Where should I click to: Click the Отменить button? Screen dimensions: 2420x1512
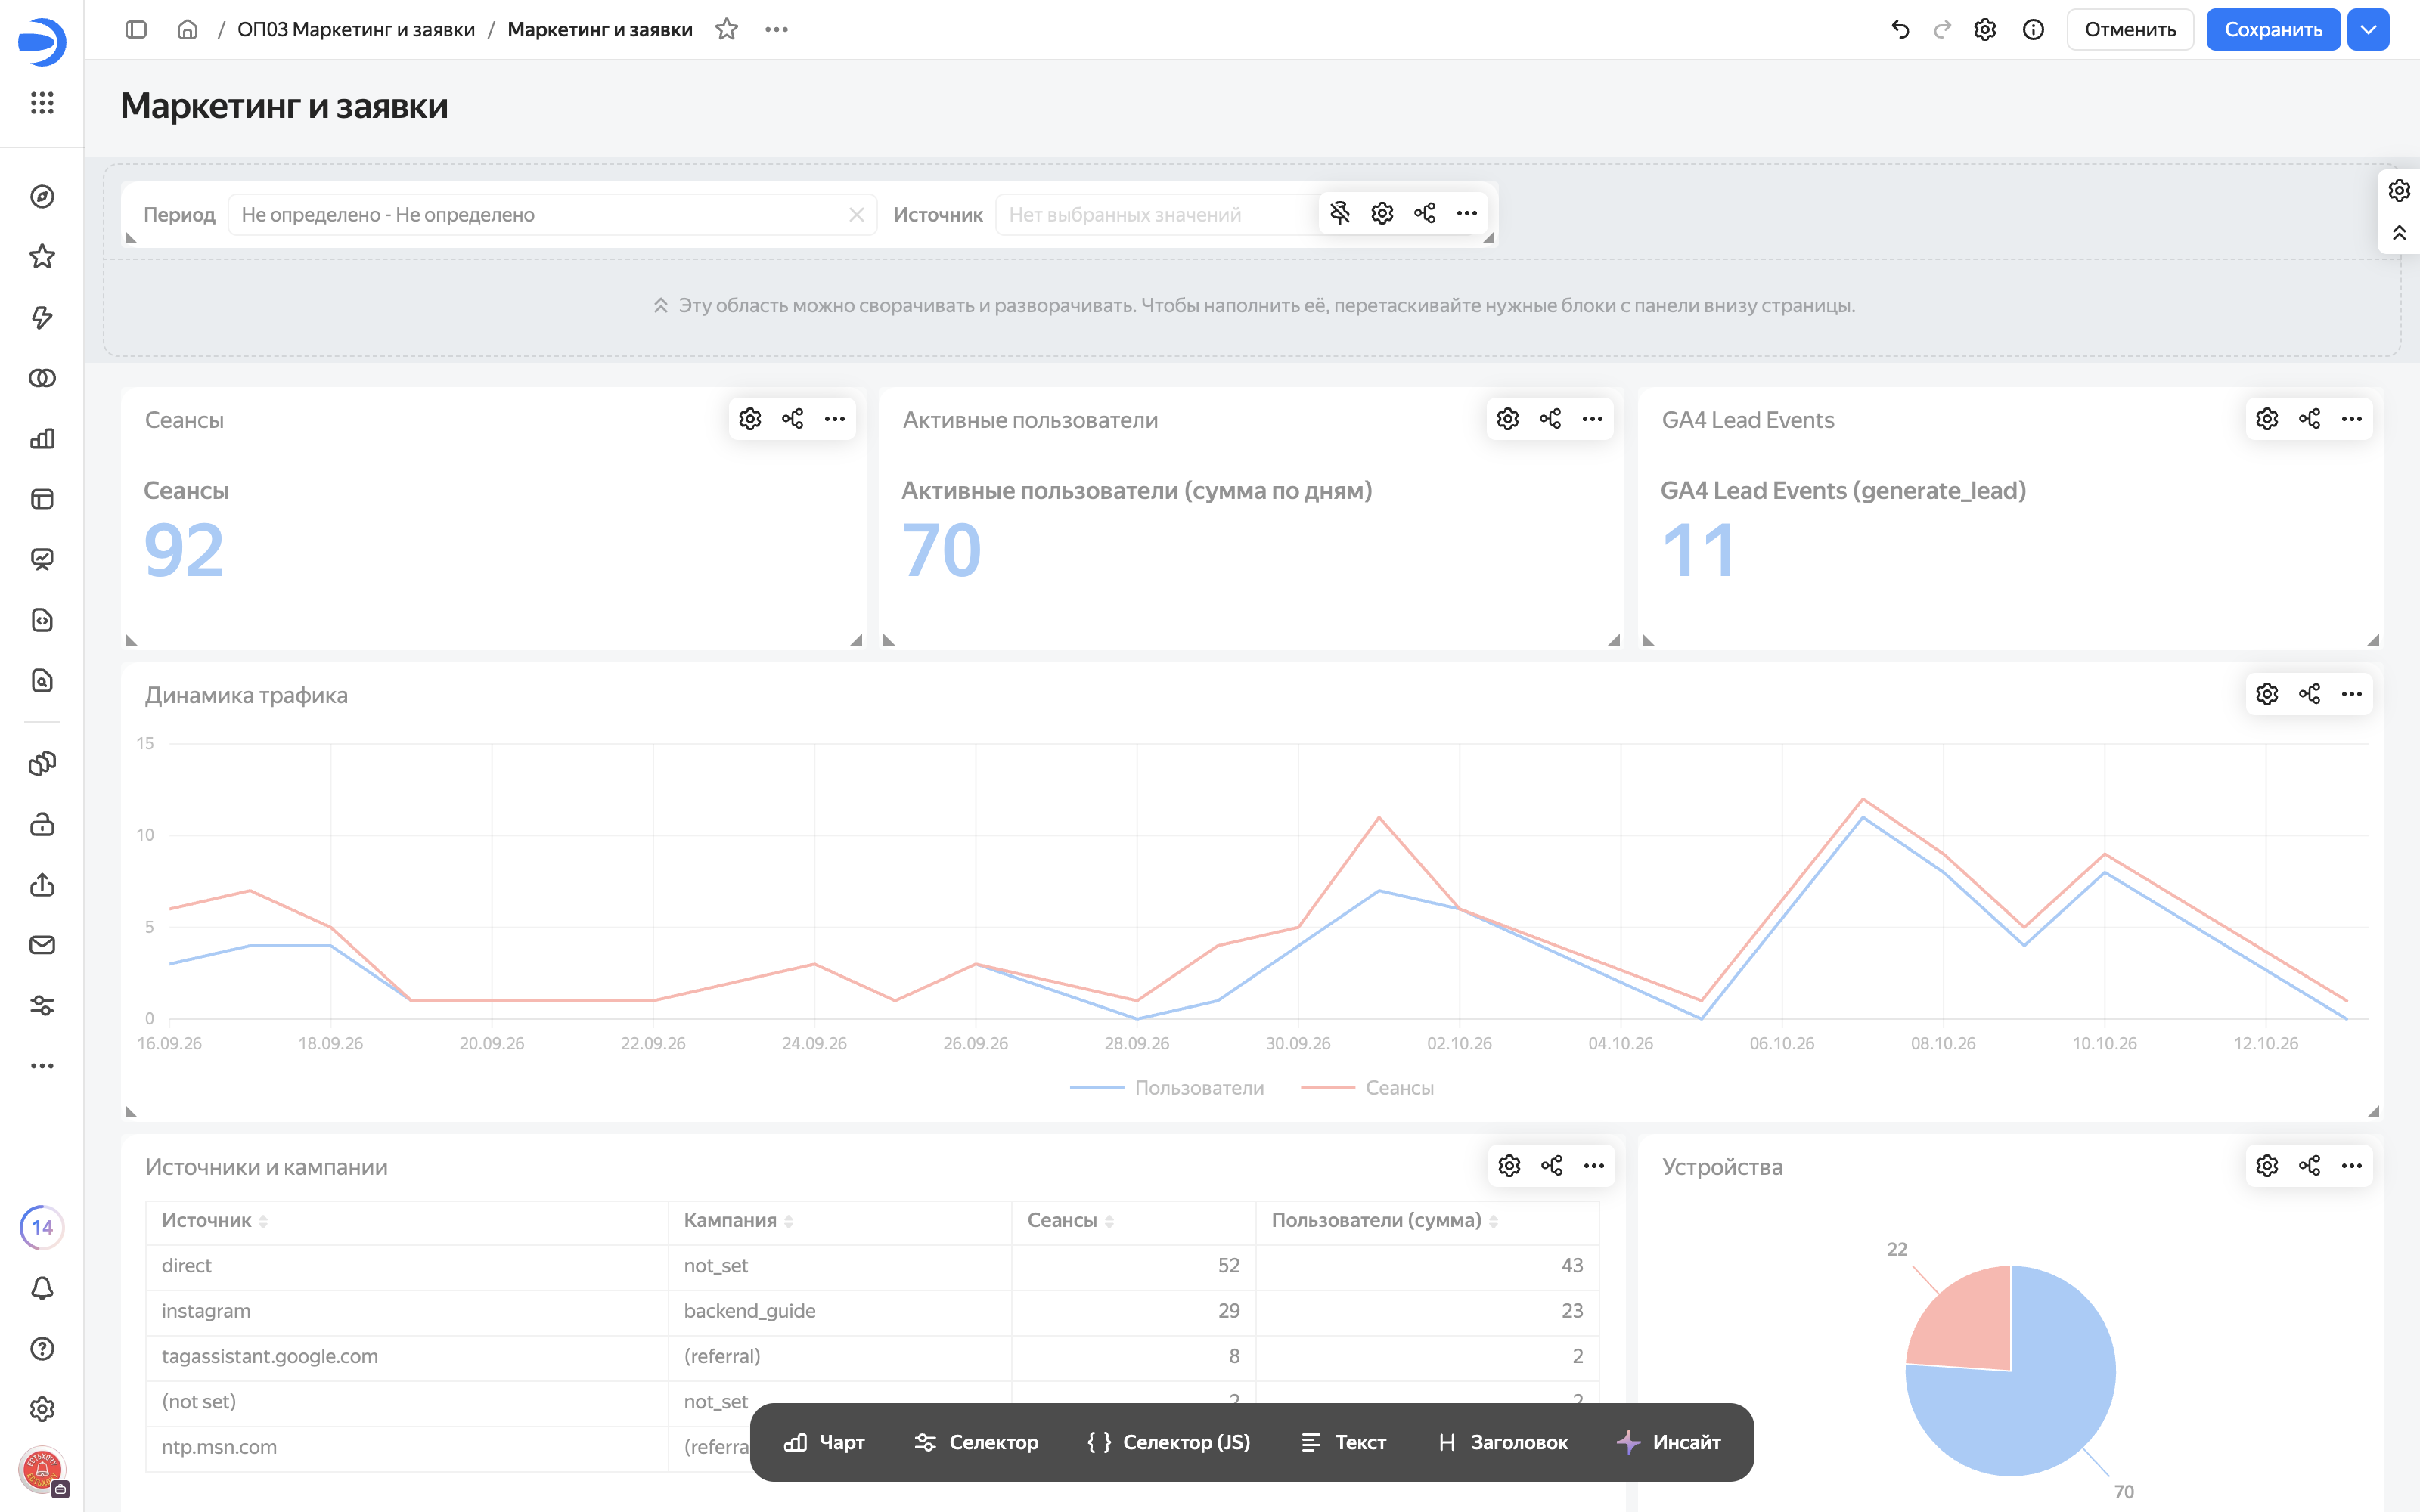pyautogui.click(x=2130, y=29)
